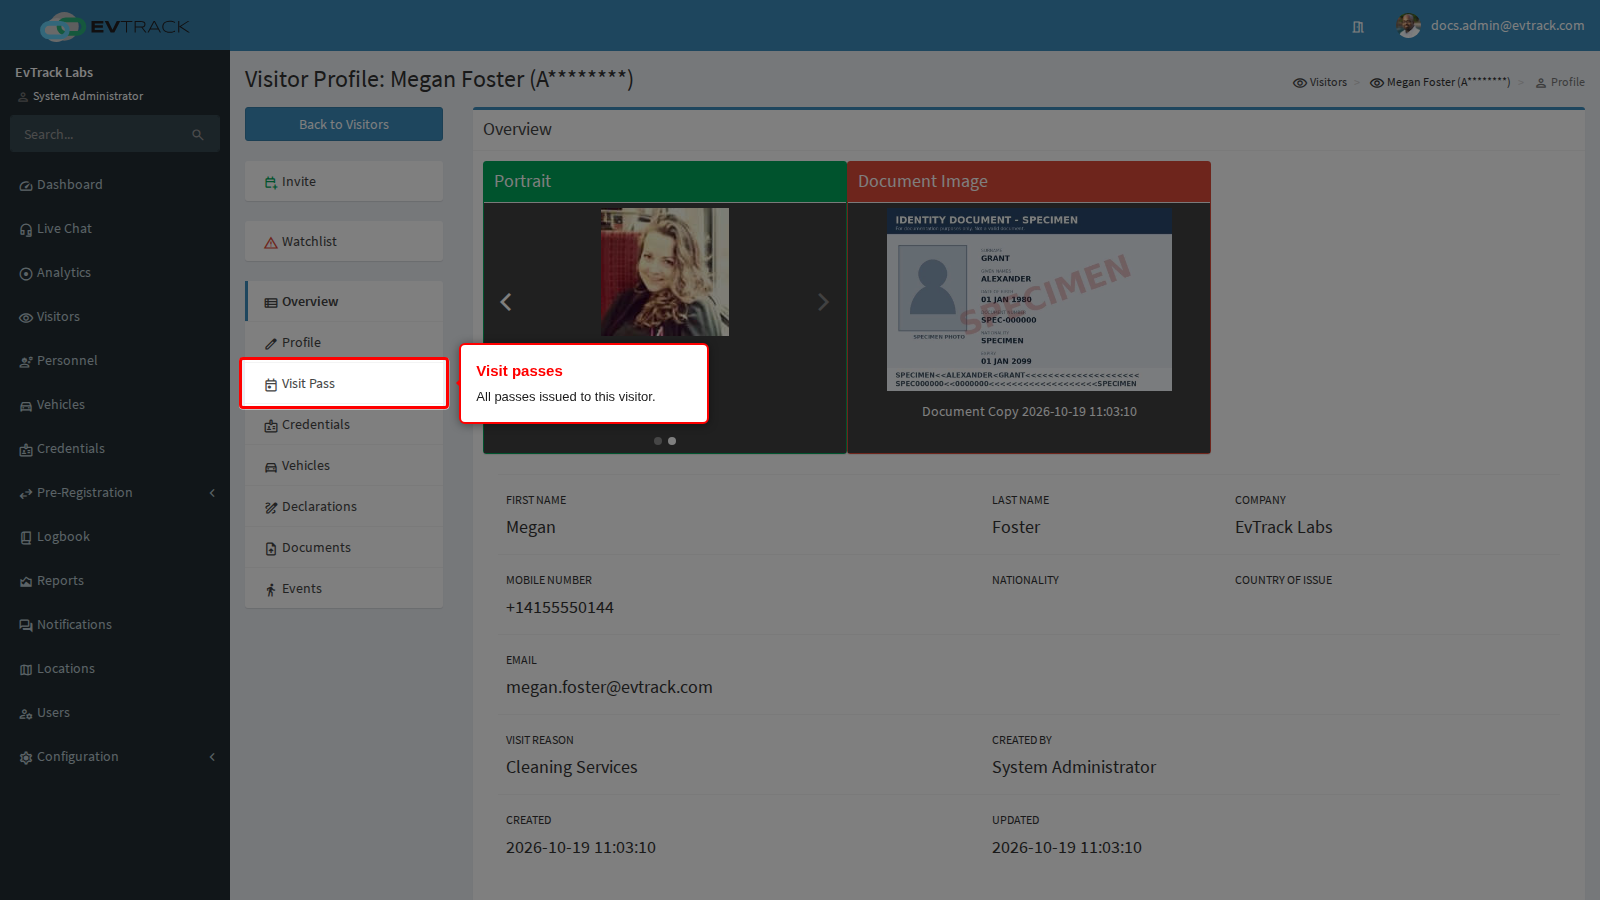
Task: Open the Overview tab
Action: click(x=344, y=302)
